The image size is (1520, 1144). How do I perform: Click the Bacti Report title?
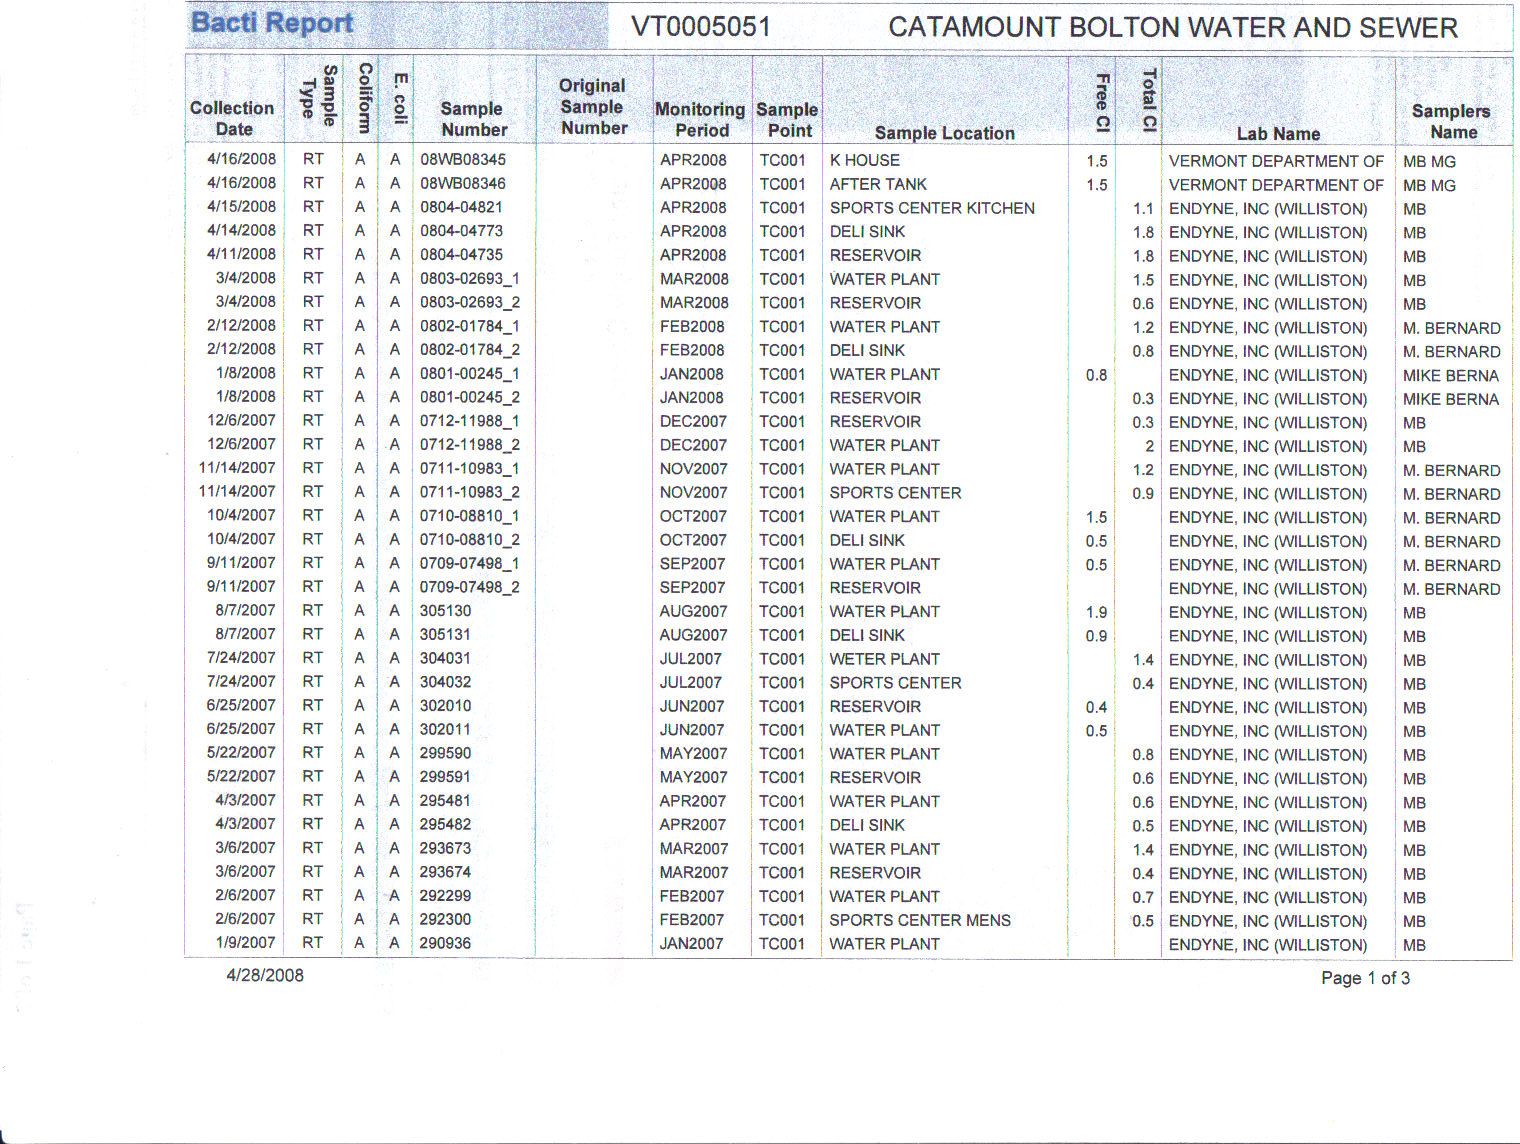(272, 23)
